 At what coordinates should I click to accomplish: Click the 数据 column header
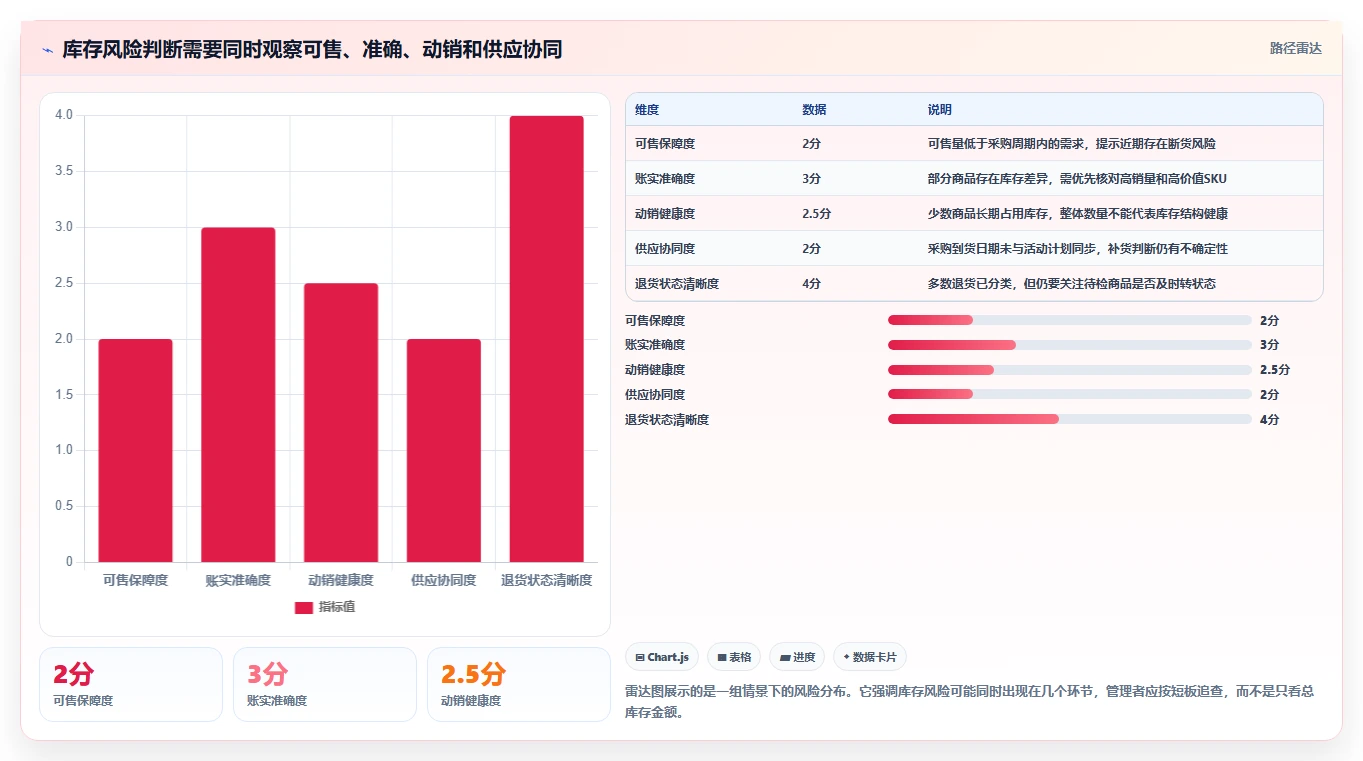point(814,110)
